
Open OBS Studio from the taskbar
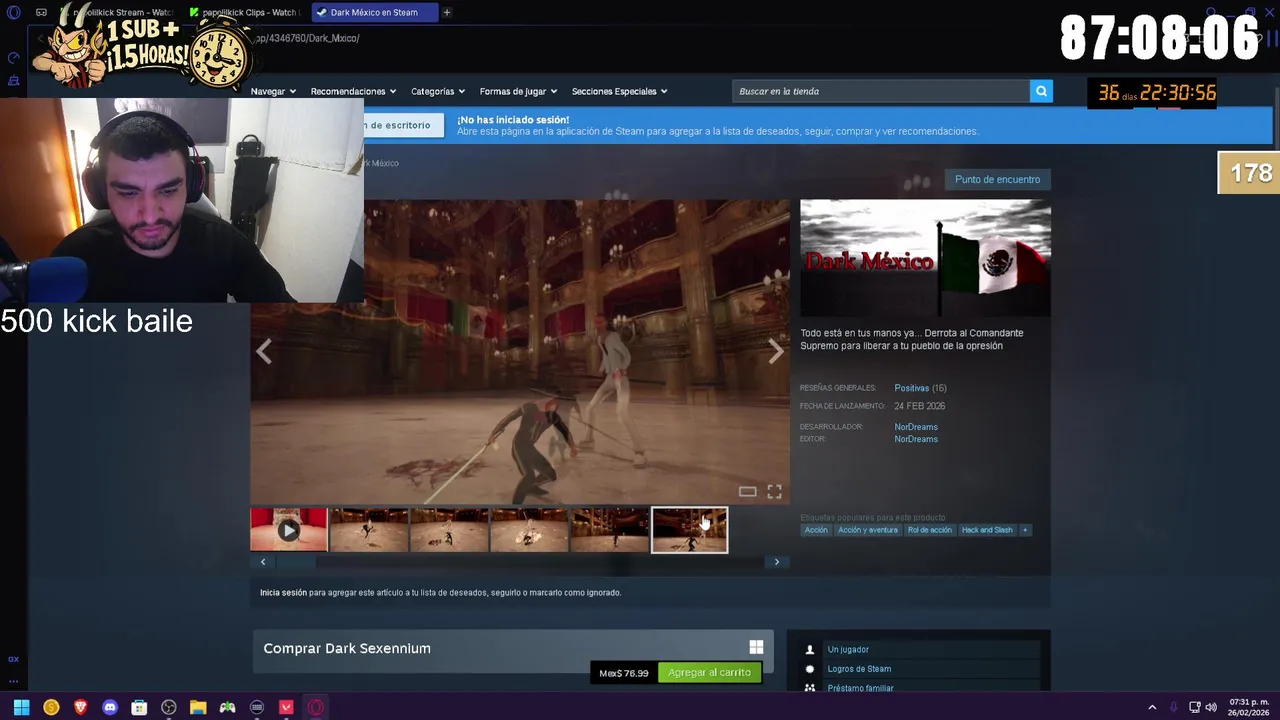click(169, 707)
